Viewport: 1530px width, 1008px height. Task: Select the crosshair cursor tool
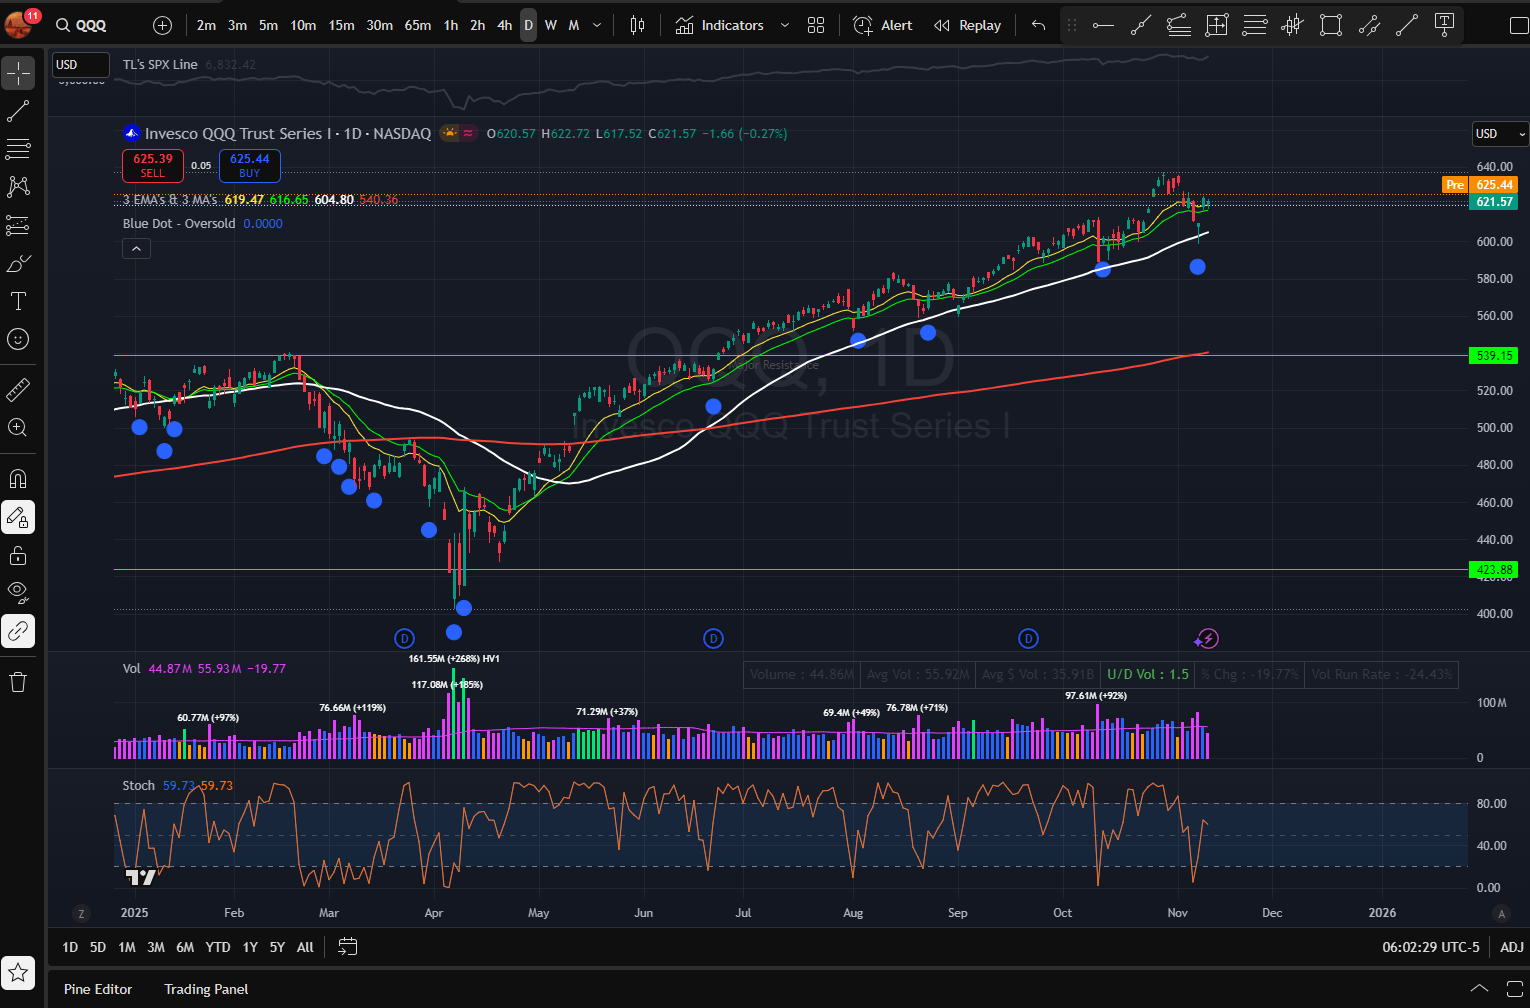point(18,73)
